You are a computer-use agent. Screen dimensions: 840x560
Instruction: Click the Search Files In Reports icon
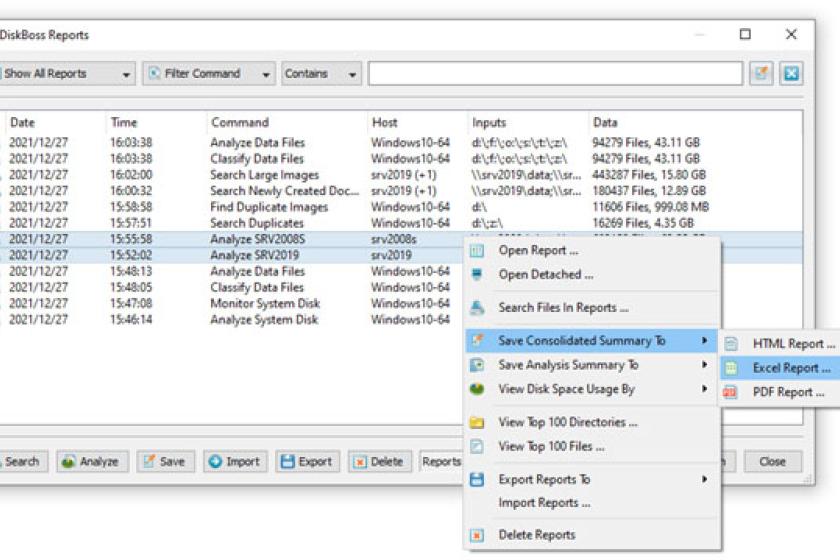(477, 308)
